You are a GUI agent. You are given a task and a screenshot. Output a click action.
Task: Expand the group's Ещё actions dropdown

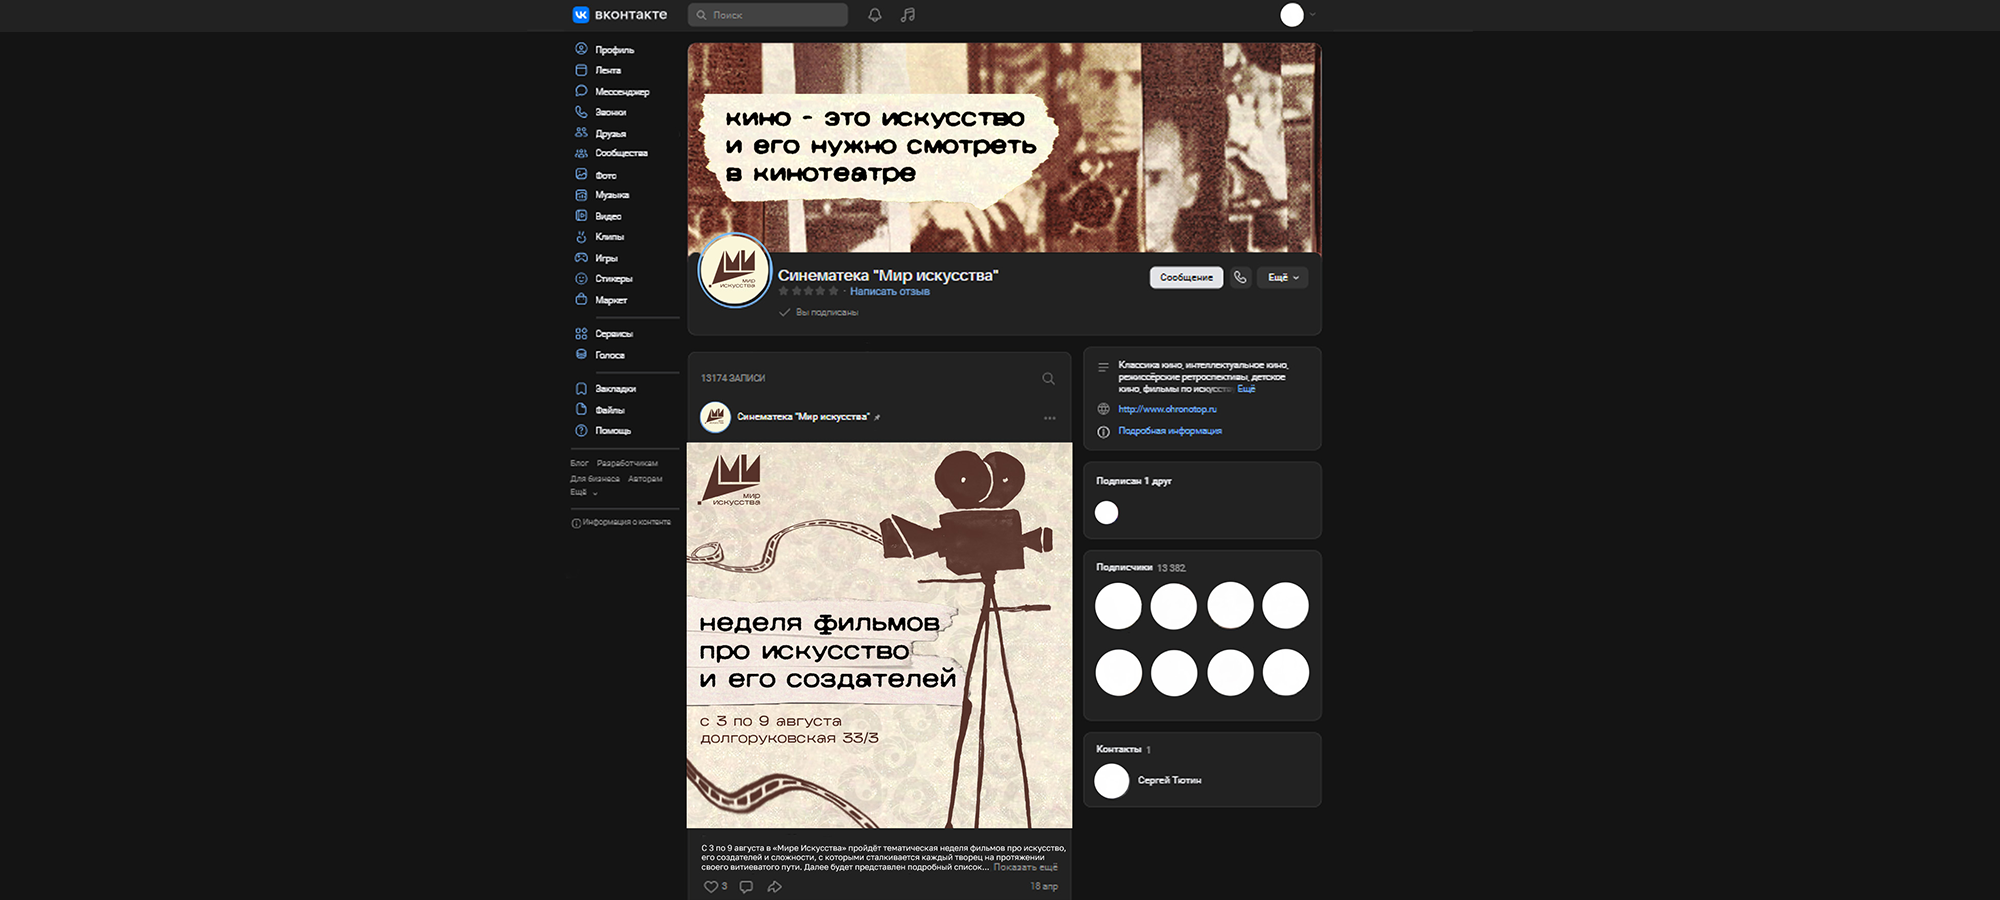pos(1283,277)
